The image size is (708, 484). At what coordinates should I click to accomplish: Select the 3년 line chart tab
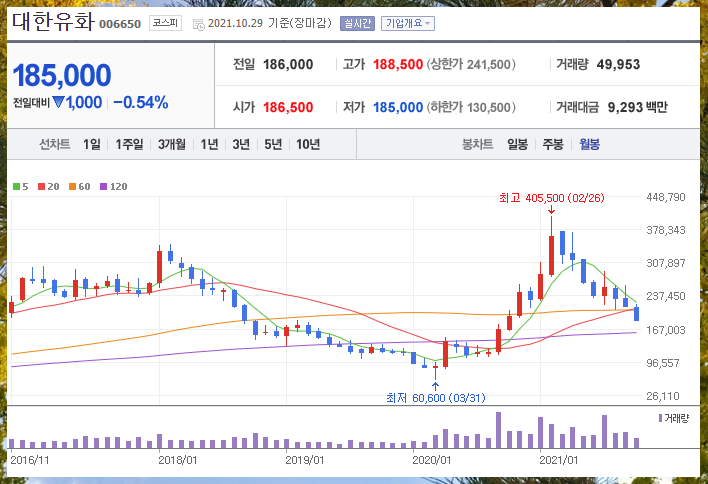click(241, 144)
